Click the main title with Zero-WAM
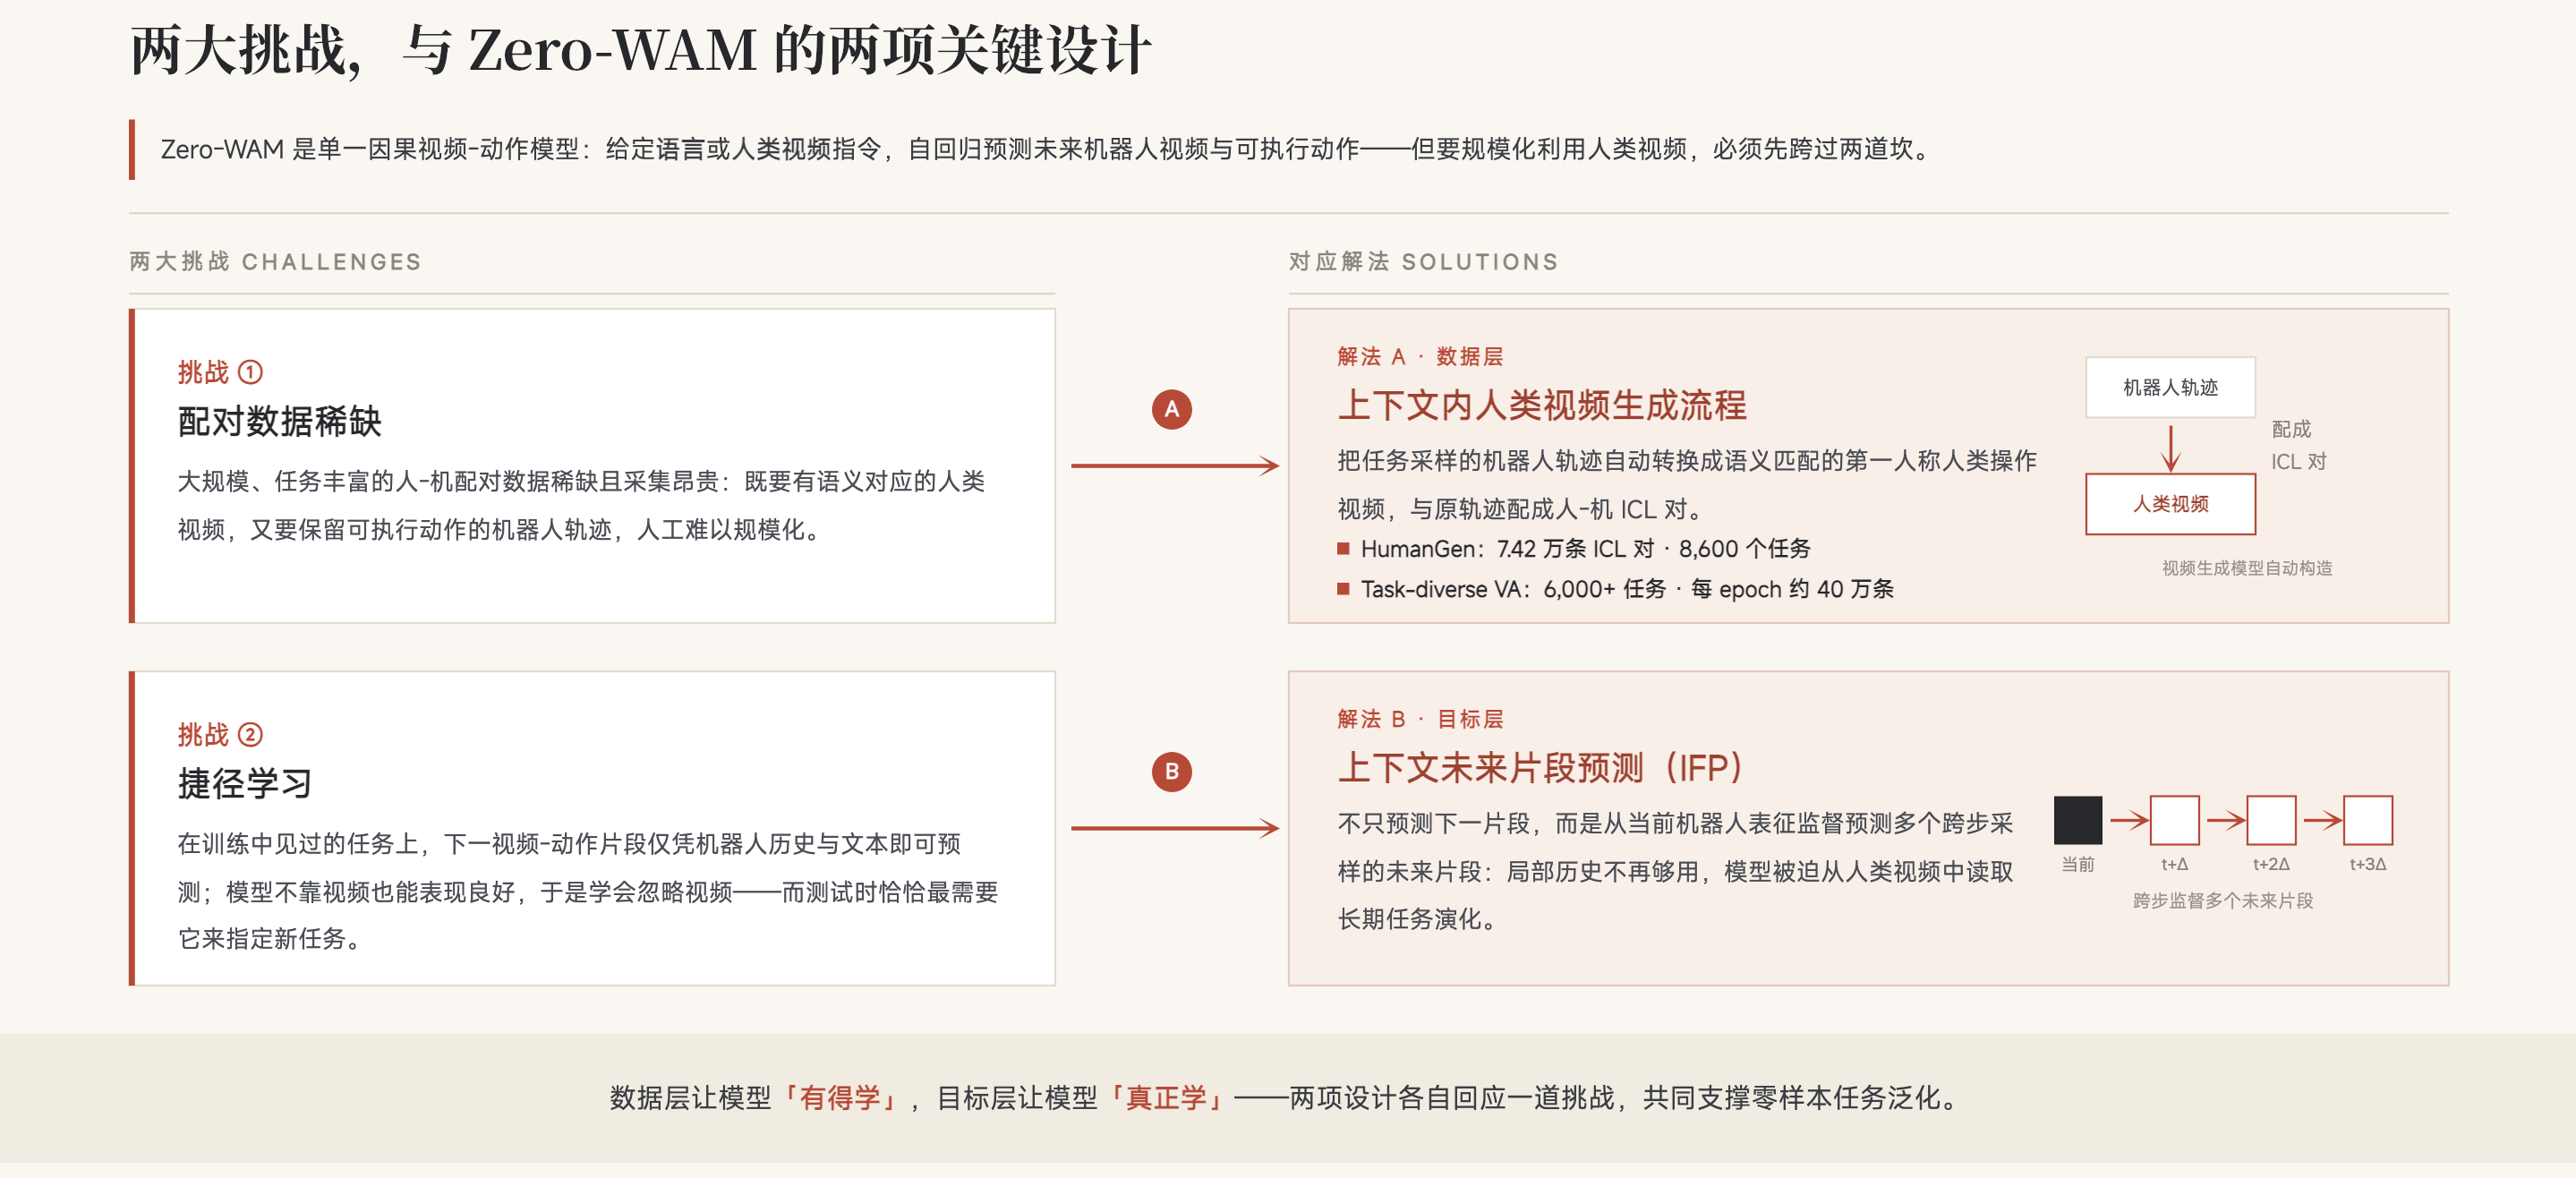The width and height of the screenshot is (2576, 1178). pyautogui.click(x=640, y=49)
